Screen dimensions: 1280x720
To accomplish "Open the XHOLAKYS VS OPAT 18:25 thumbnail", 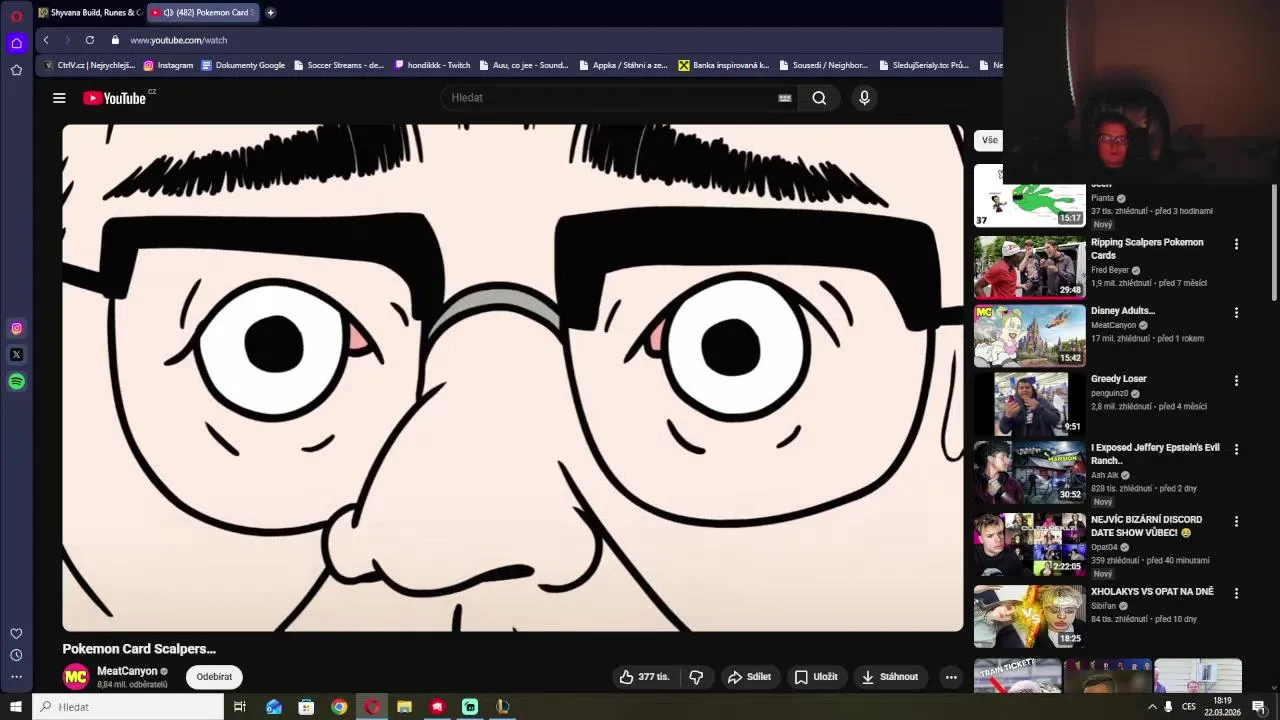I will [x=1030, y=617].
